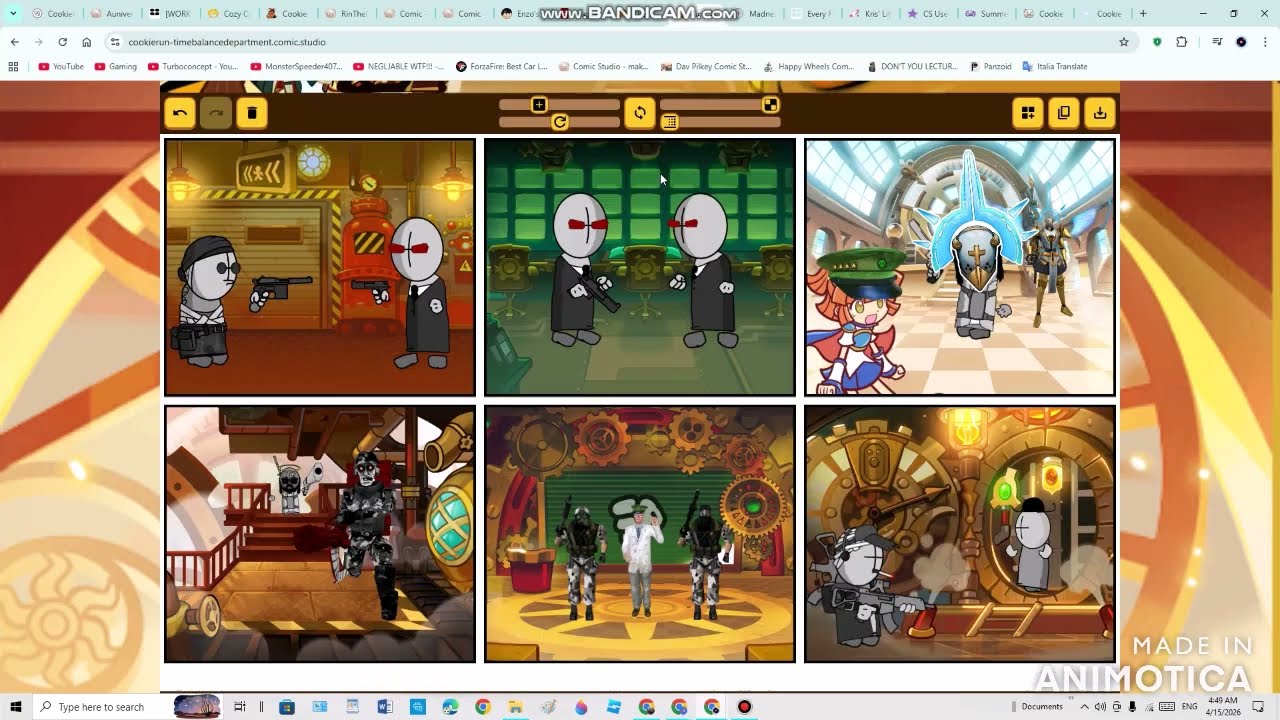Launch Microsoft Word from the taskbar
This screenshot has width=1280, height=720.
pyautogui.click(x=385, y=707)
